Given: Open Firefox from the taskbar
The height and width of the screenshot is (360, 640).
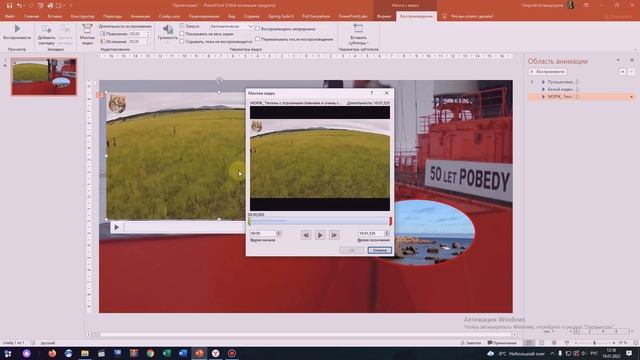Looking at the screenshot, I should coord(52,353).
